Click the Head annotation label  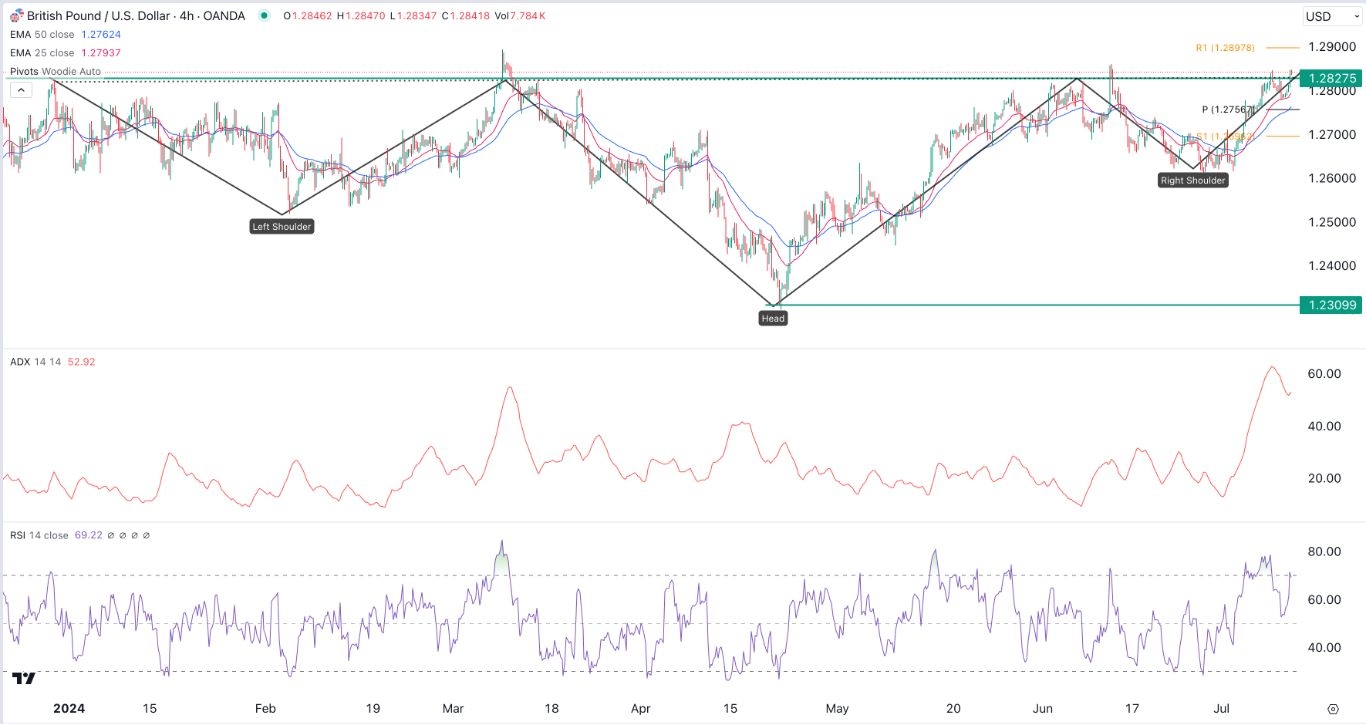[773, 318]
